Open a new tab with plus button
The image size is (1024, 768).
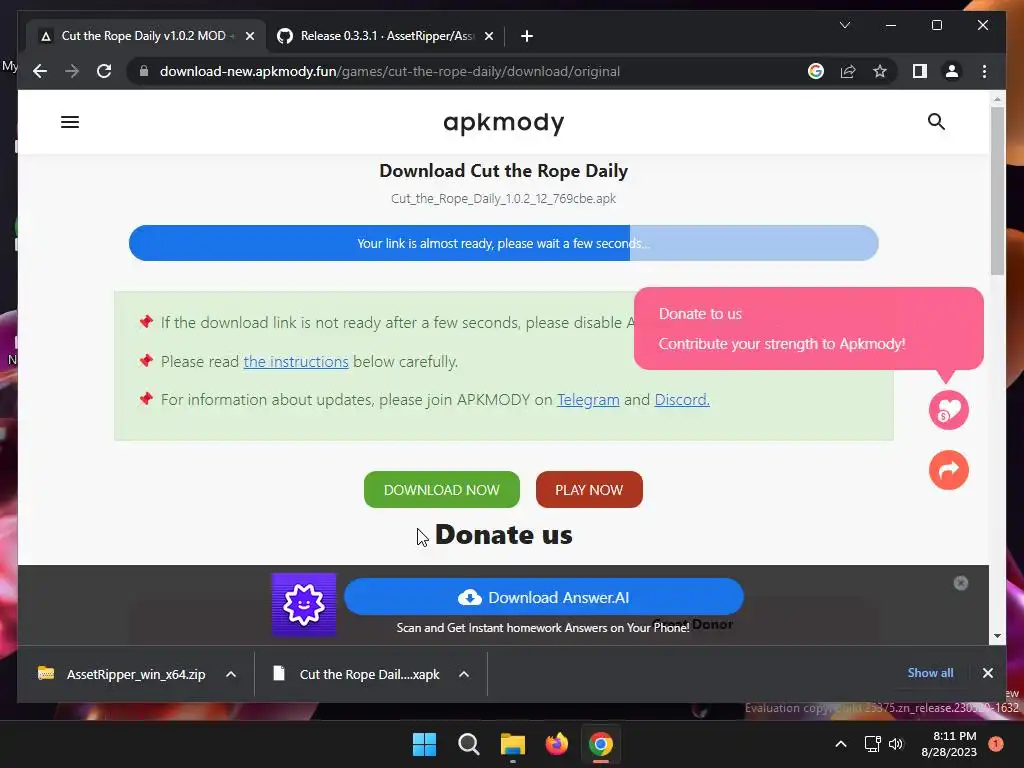pyautogui.click(x=527, y=36)
